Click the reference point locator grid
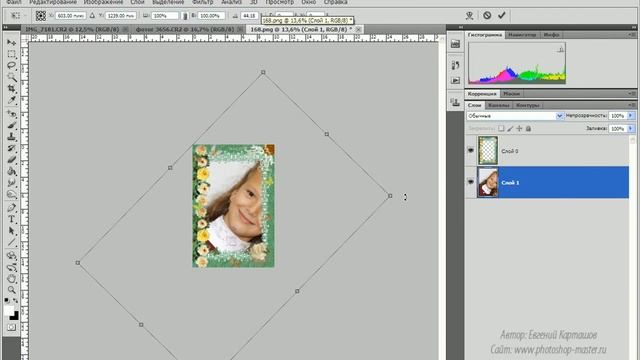Screen dimensions: 640x360 (40, 16)
